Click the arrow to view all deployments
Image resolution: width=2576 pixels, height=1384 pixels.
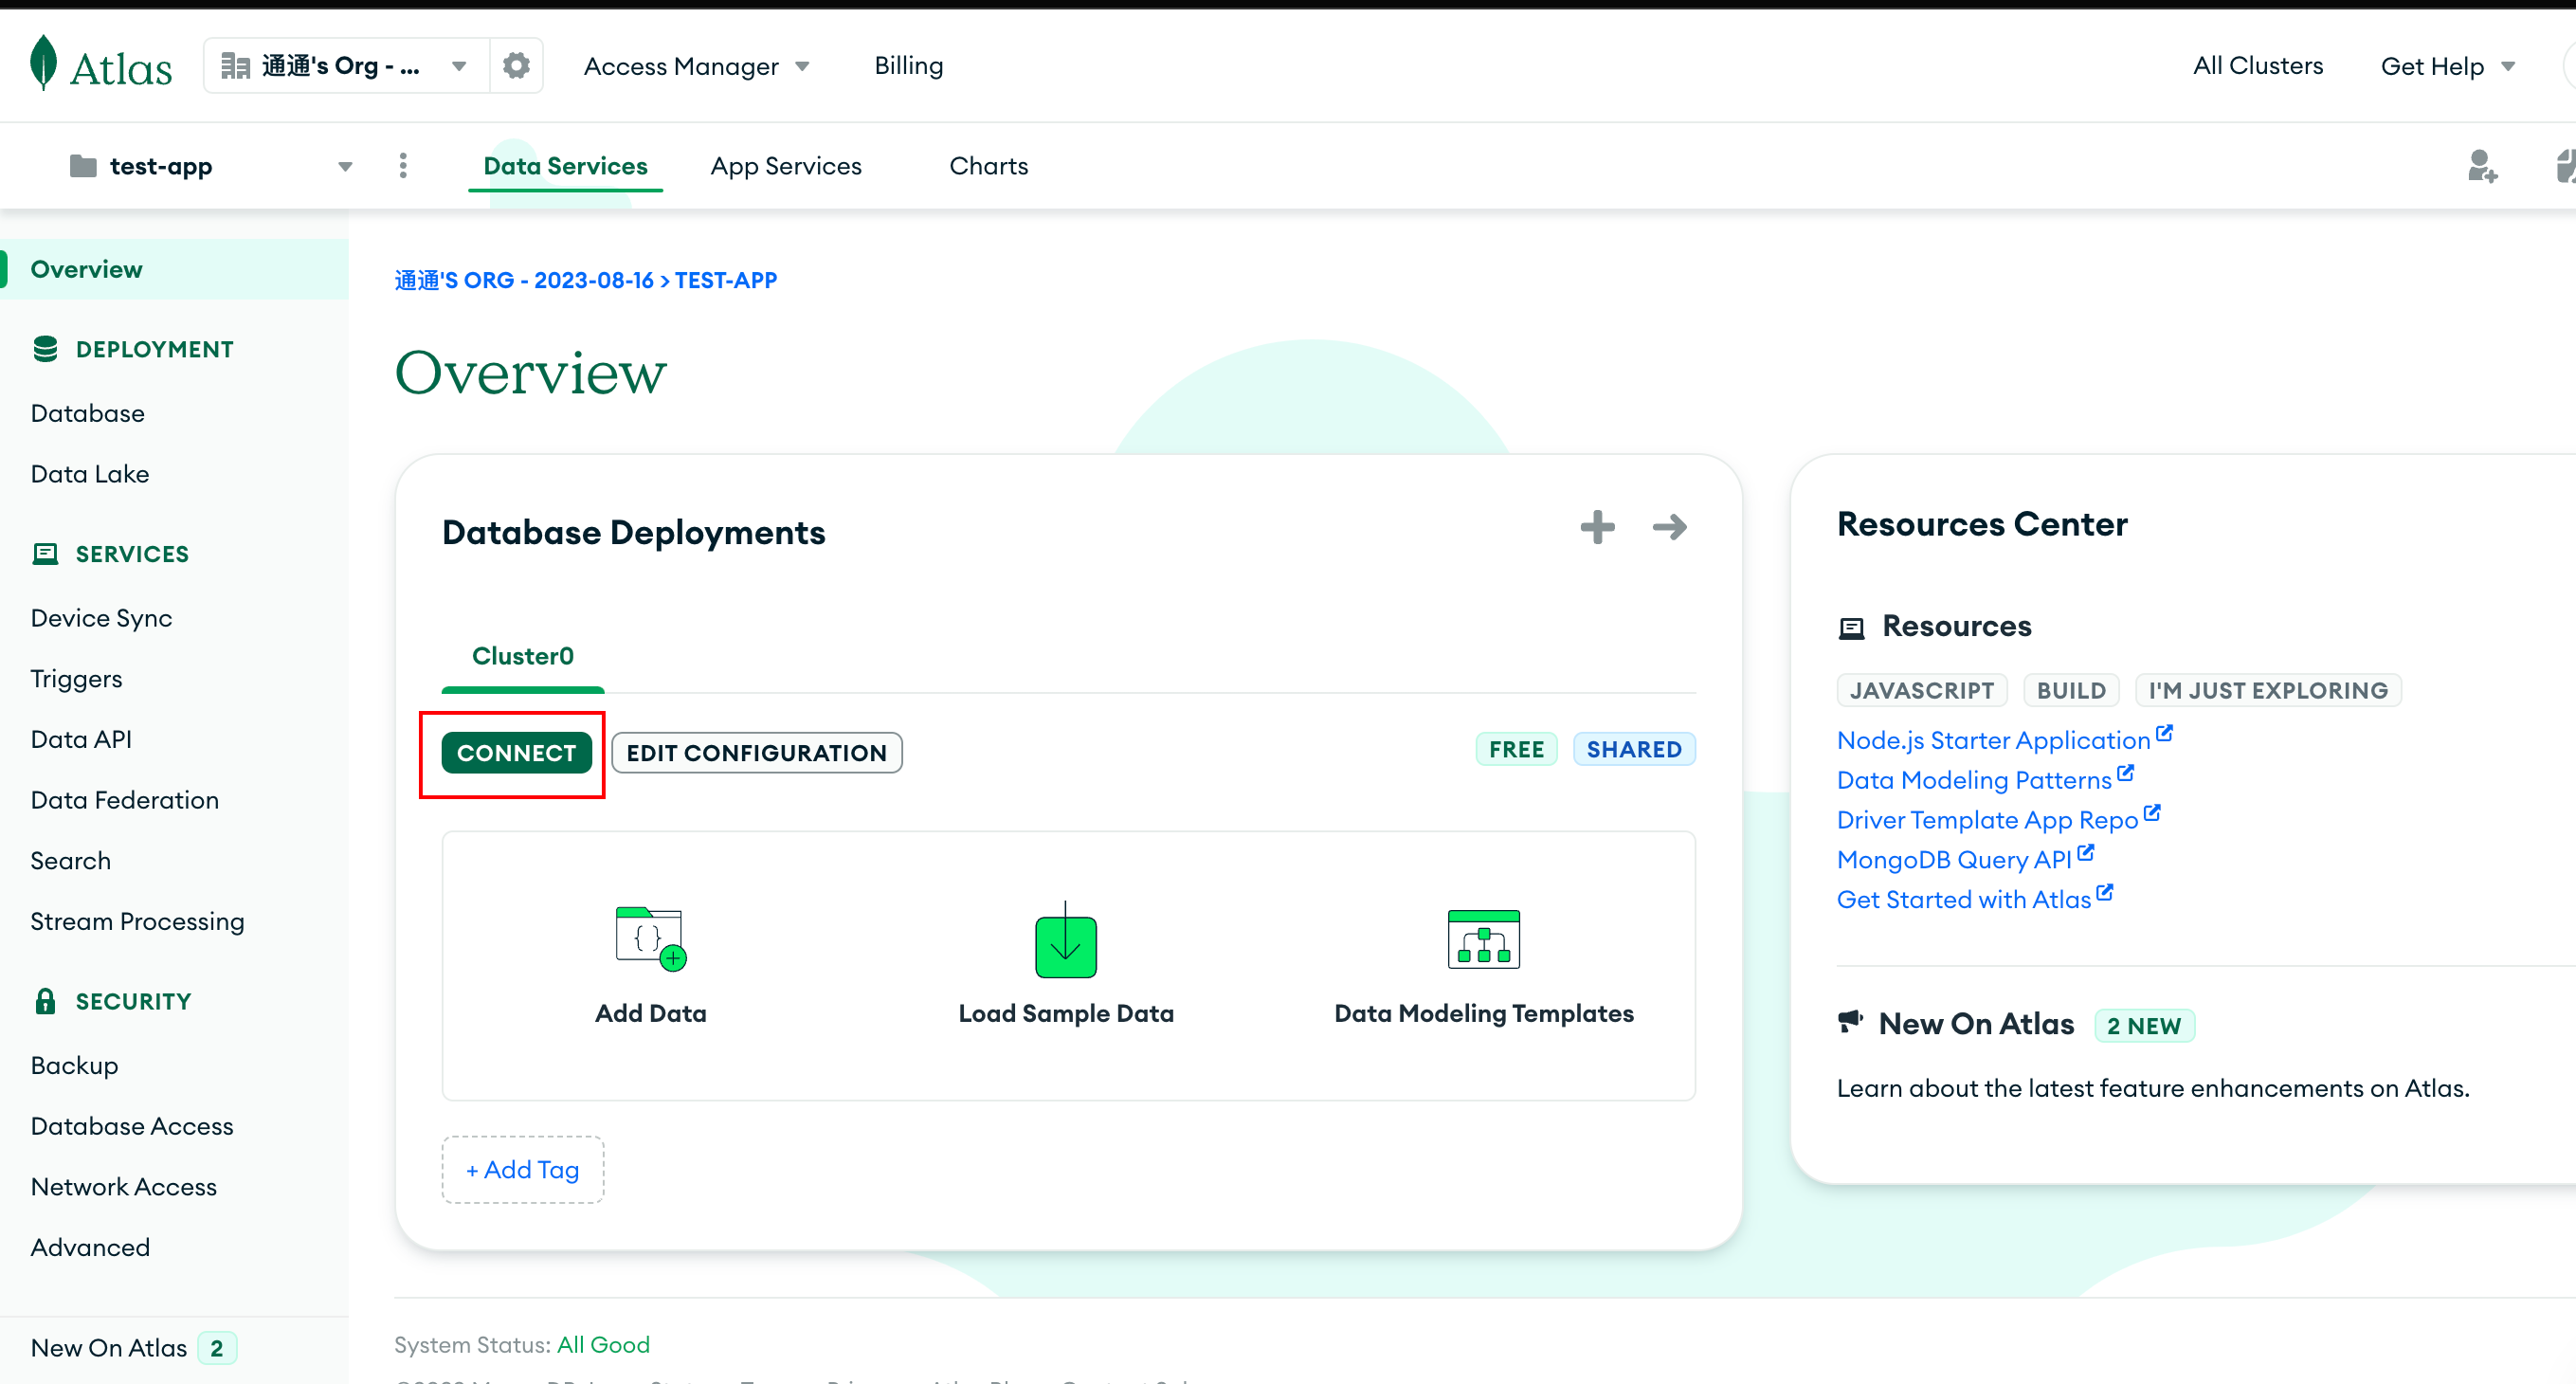(1669, 527)
